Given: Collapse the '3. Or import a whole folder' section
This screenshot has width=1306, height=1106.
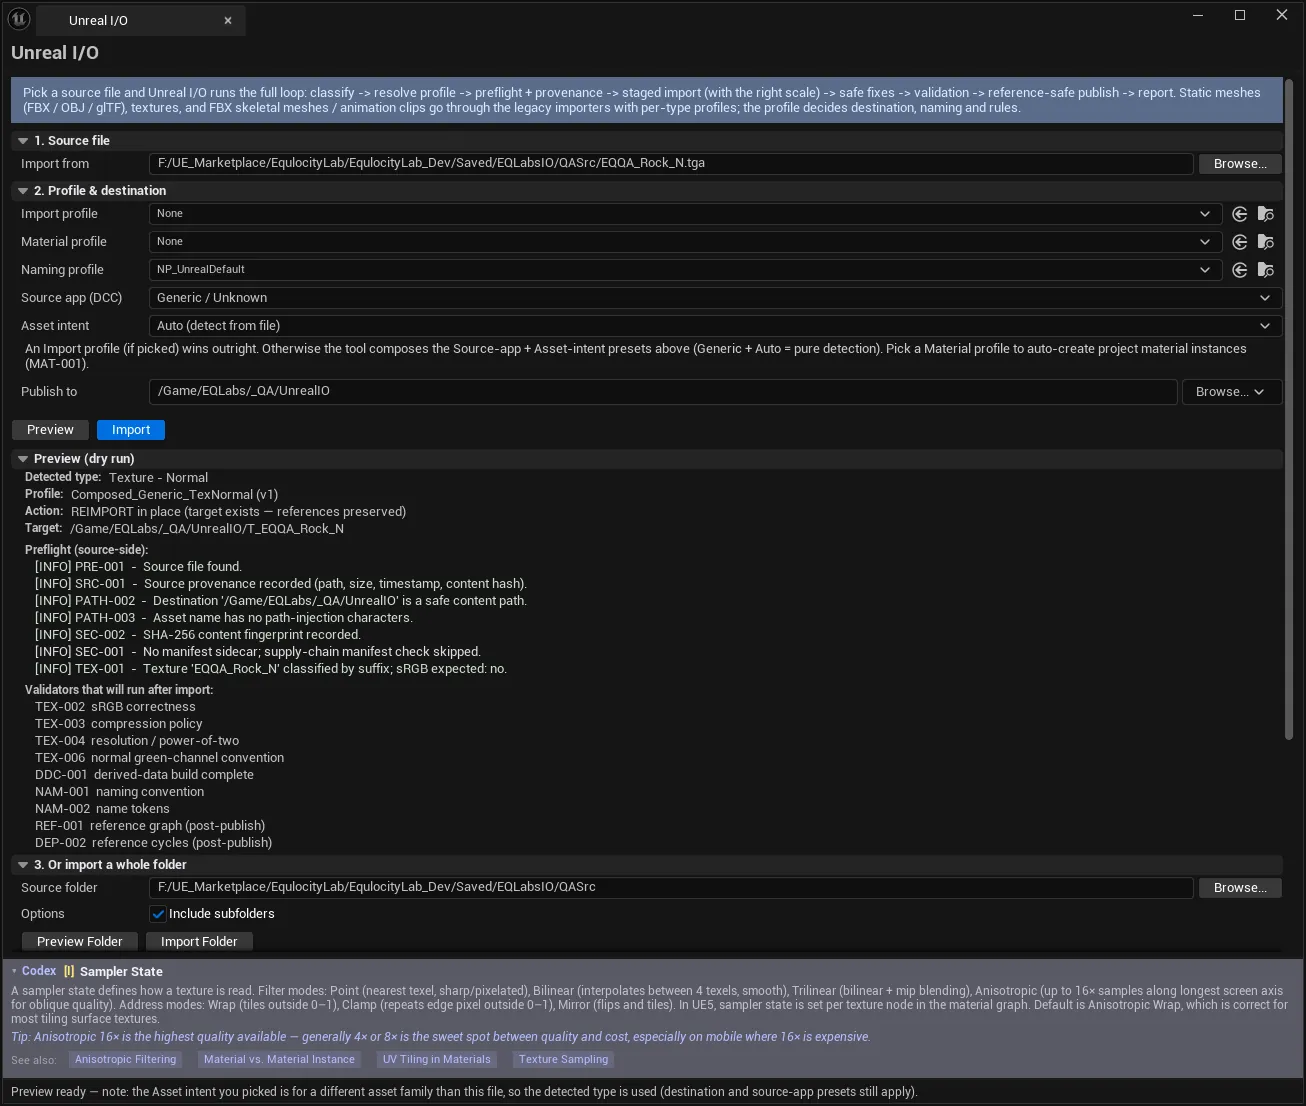Looking at the screenshot, I should pyautogui.click(x=23, y=865).
